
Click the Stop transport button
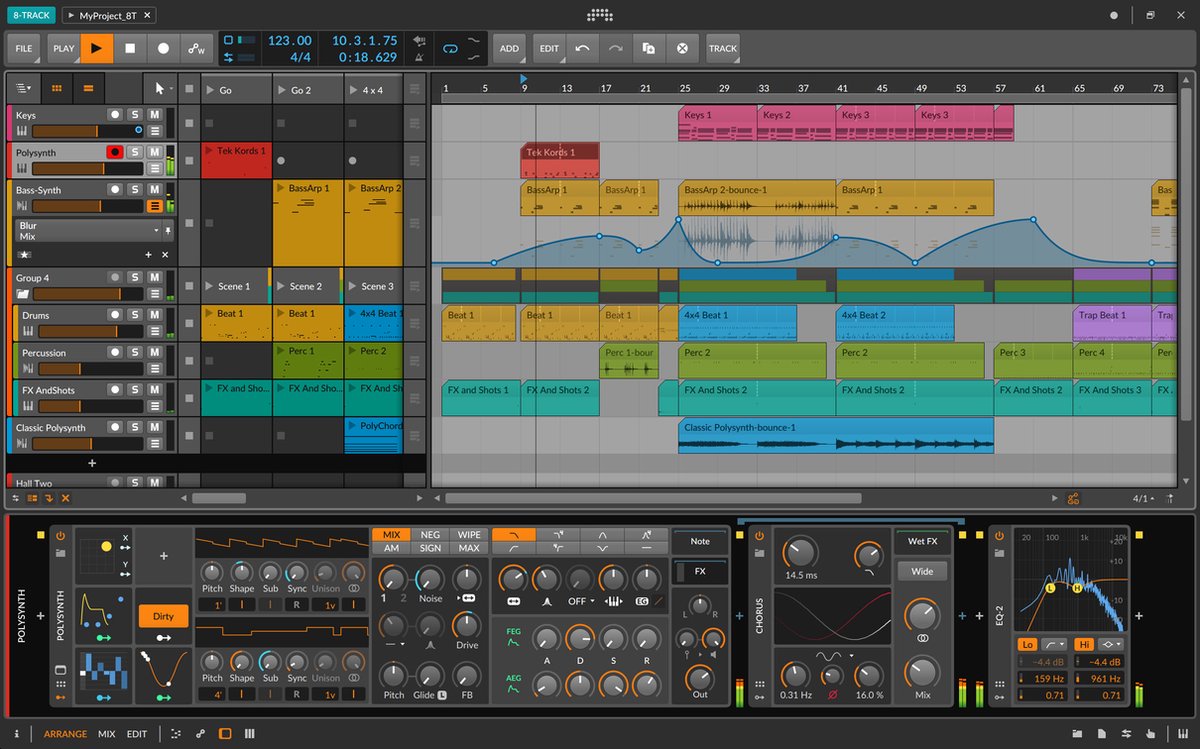130,48
